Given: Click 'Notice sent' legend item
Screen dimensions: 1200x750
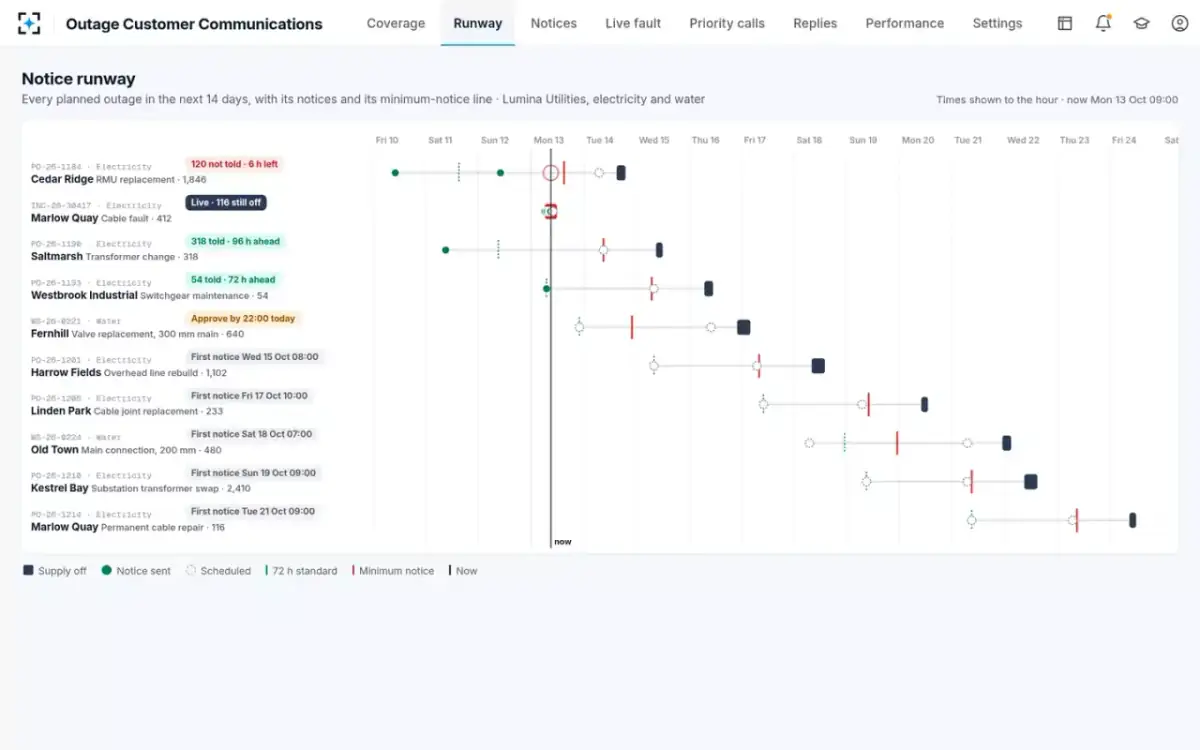Looking at the screenshot, I should pos(136,571).
